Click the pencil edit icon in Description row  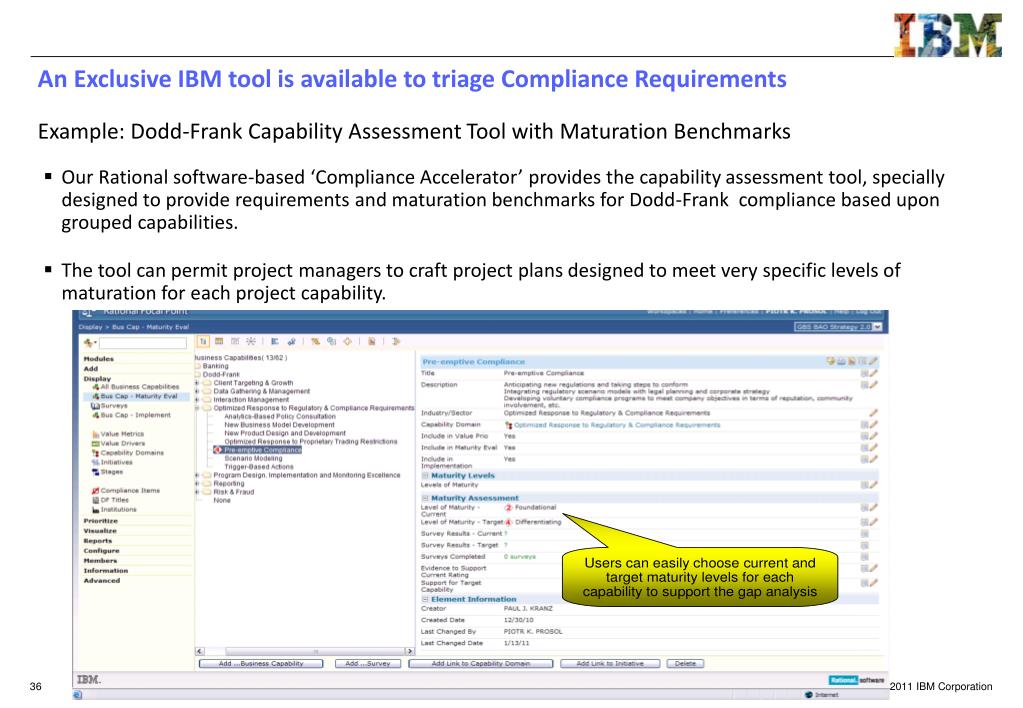tap(873, 385)
